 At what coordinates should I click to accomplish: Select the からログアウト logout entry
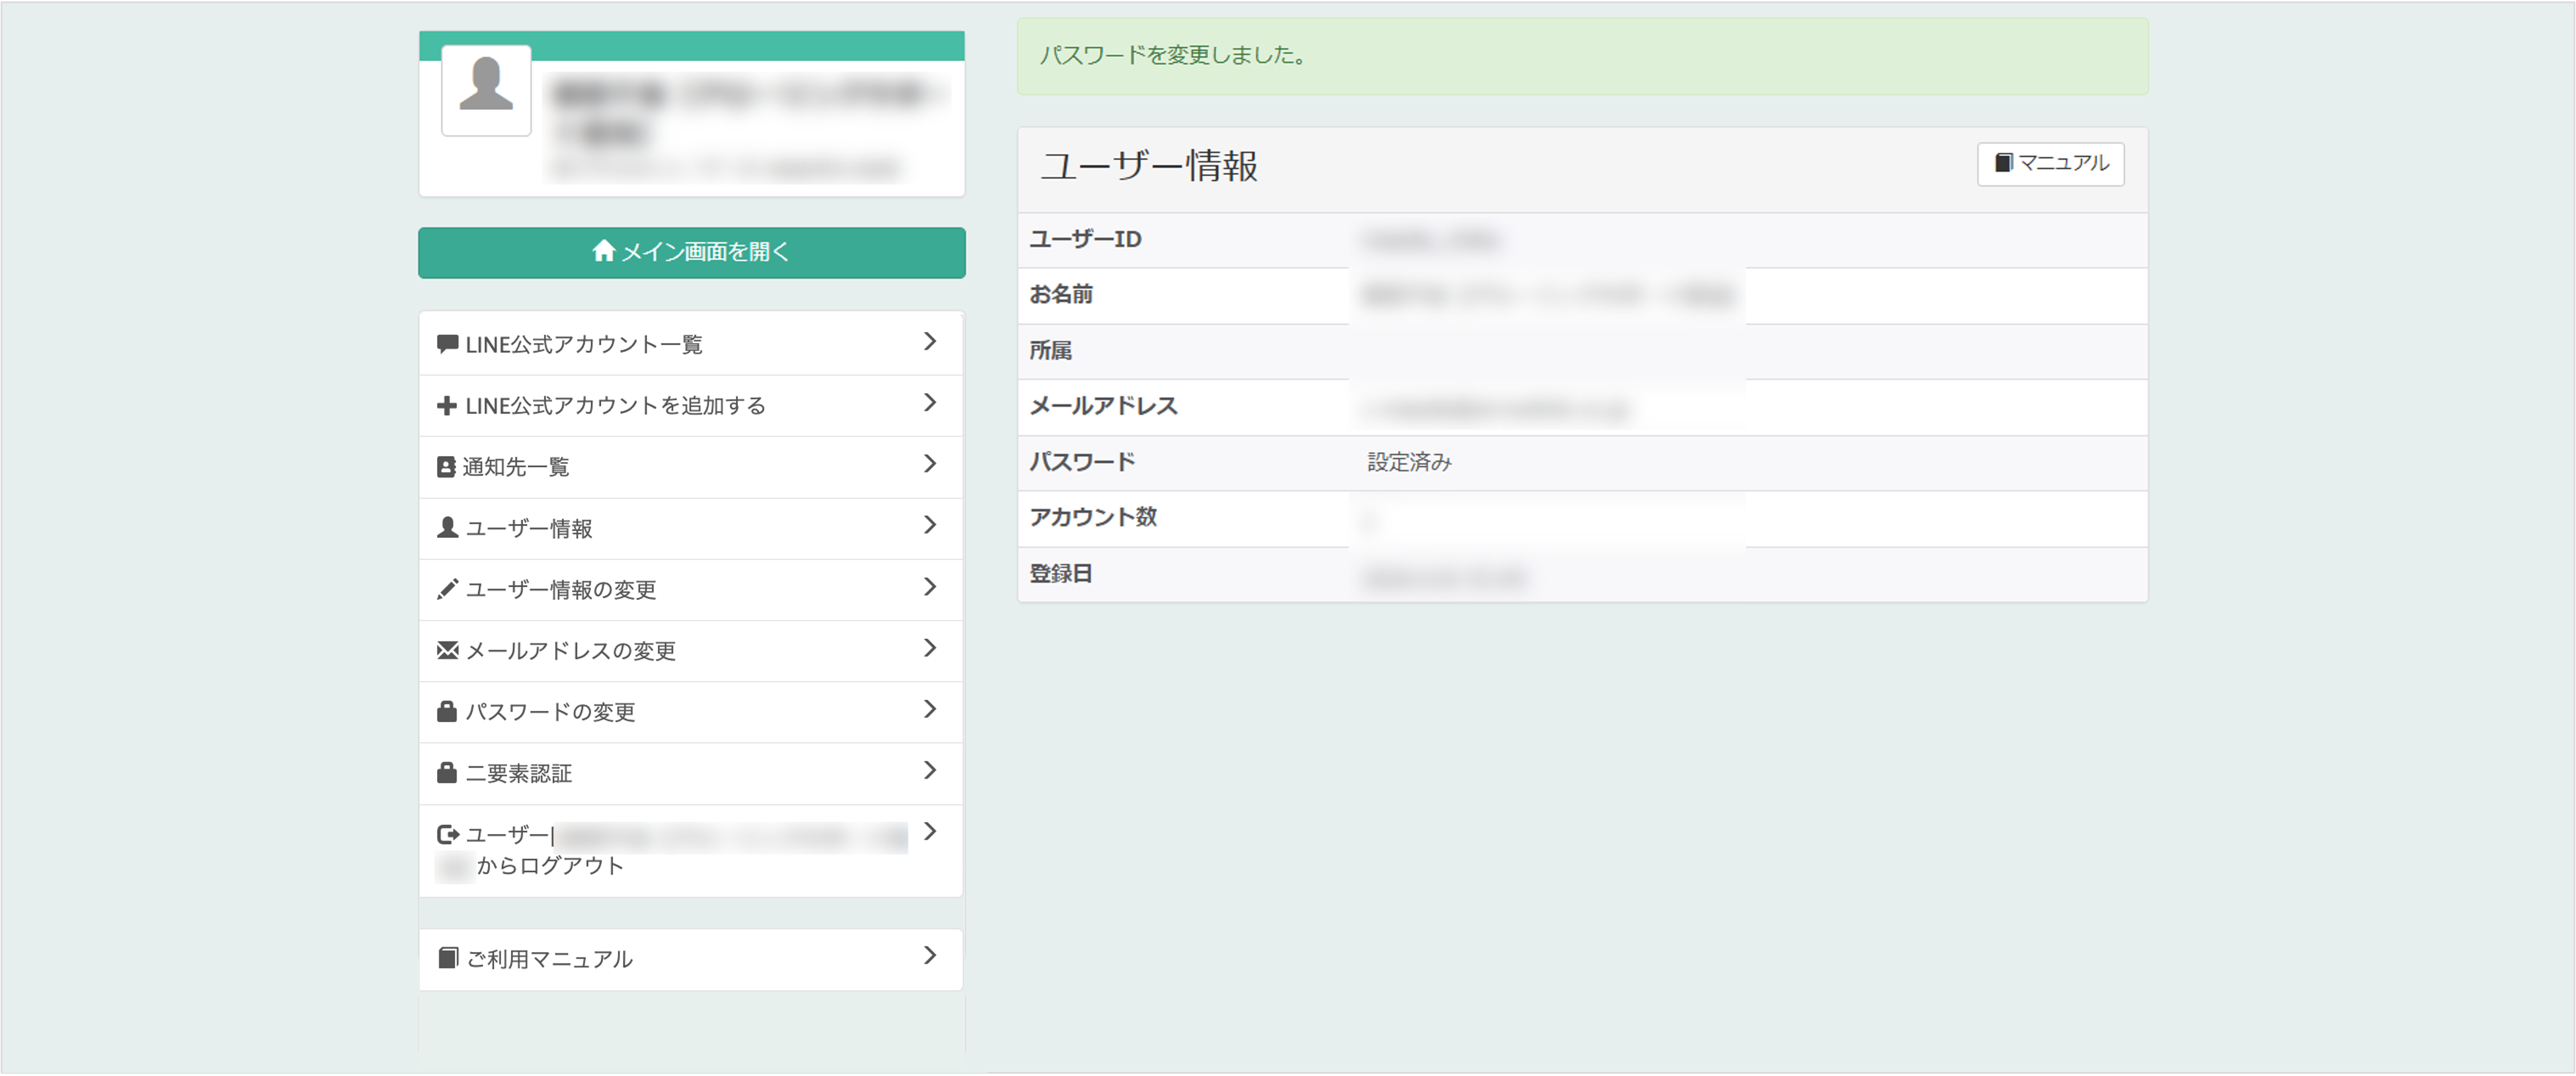coord(551,866)
